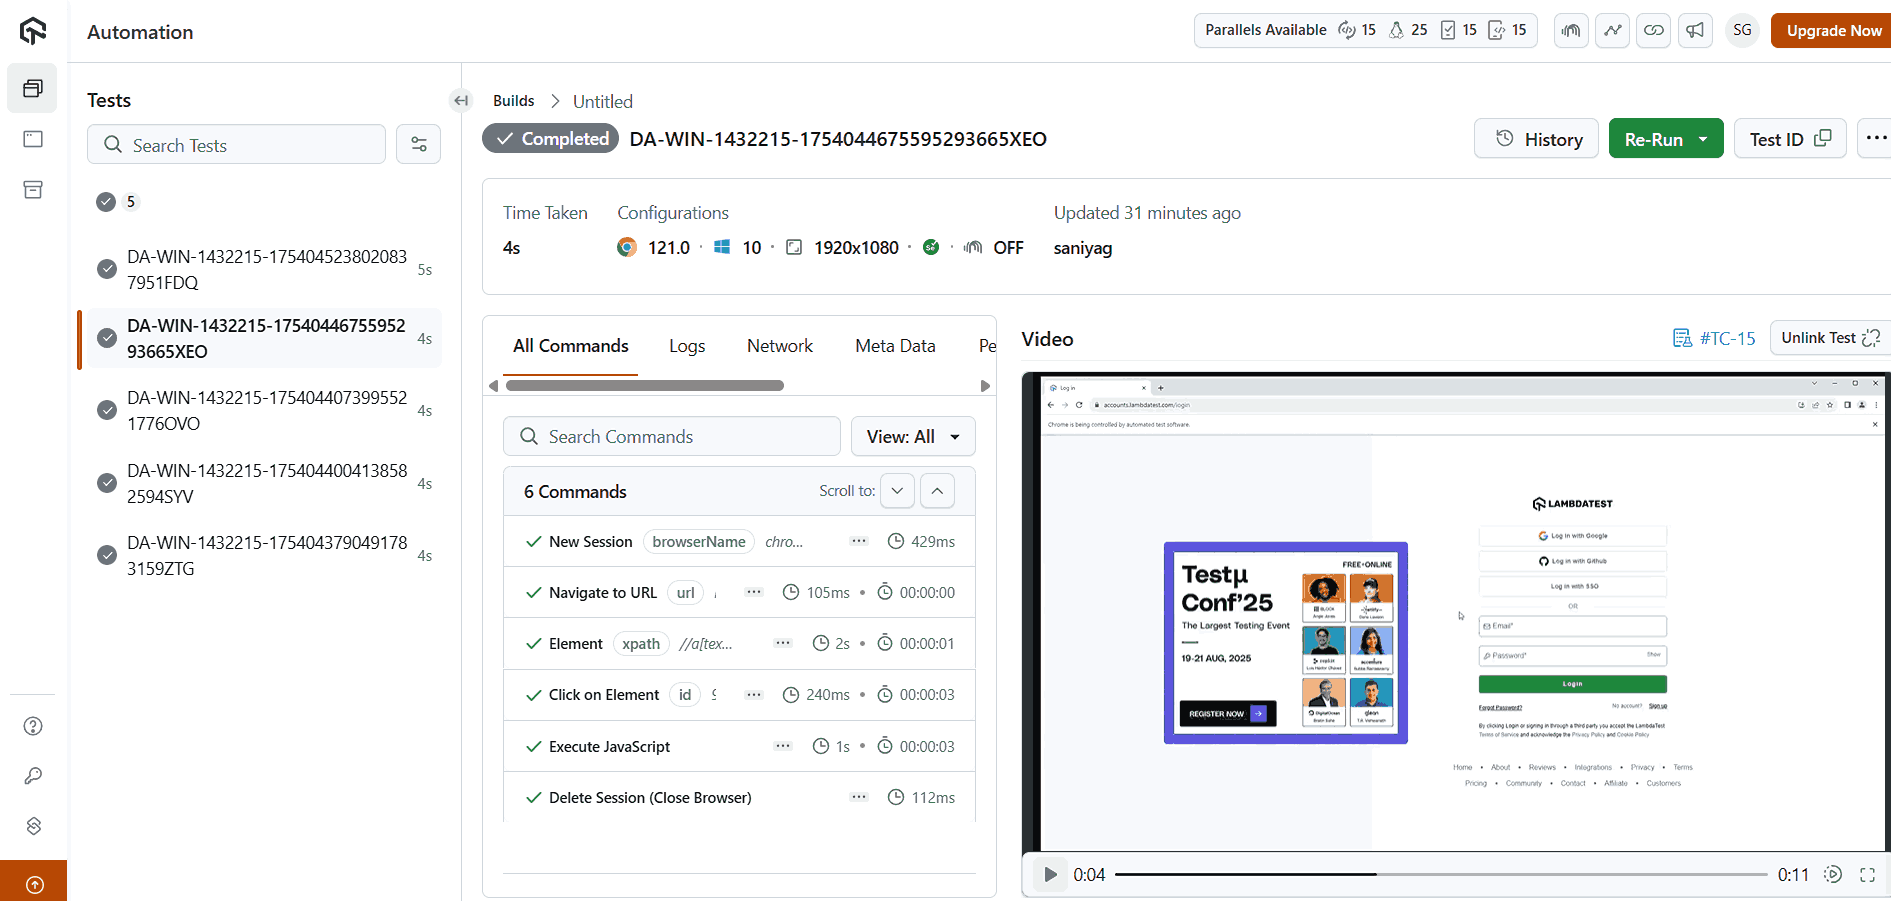The image size is (1891, 901).
Task: Open the tunnel icon in top bar
Action: [1572, 30]
